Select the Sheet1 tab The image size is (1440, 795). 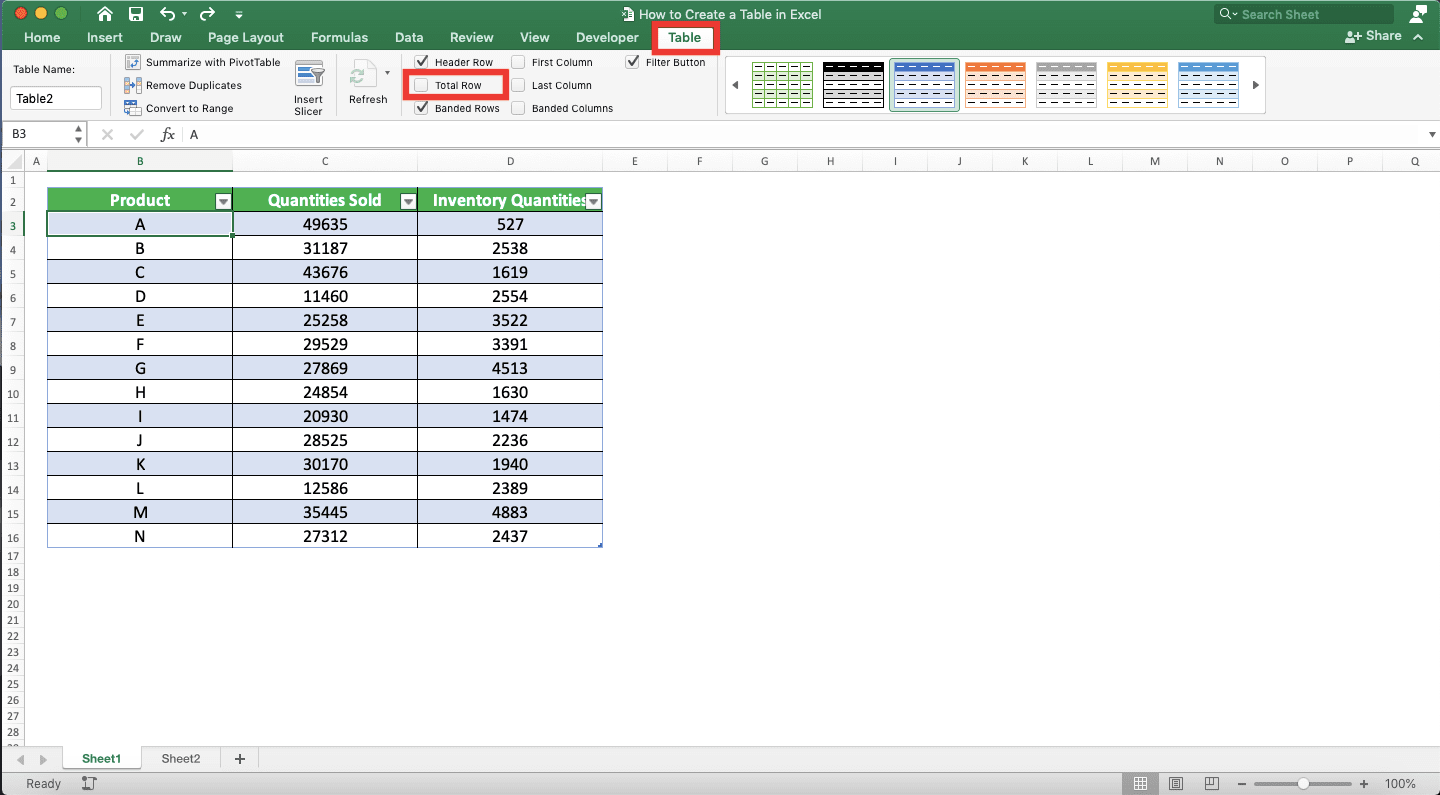[x=101, y=759]
